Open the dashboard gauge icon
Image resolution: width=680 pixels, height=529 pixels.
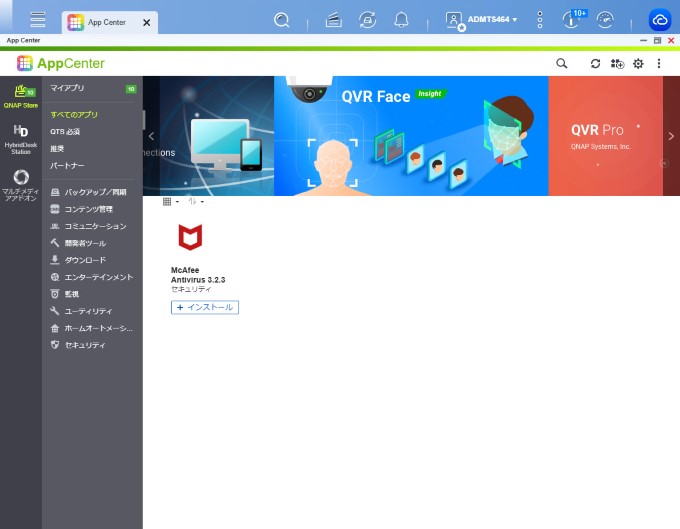tap(605, 20)
